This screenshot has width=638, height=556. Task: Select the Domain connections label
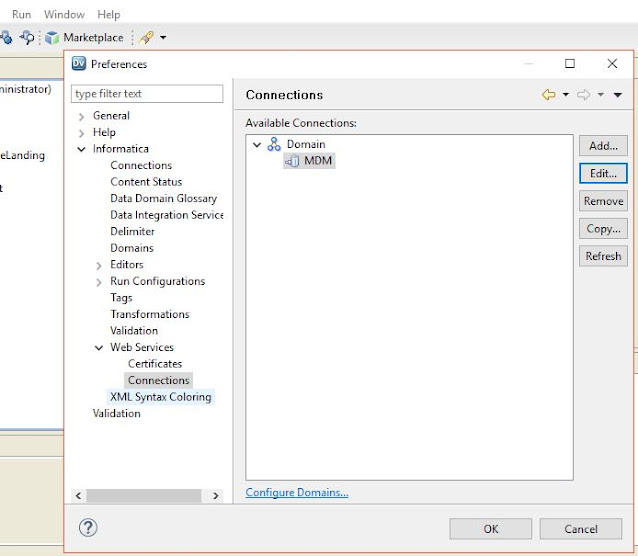pos(306,144)
